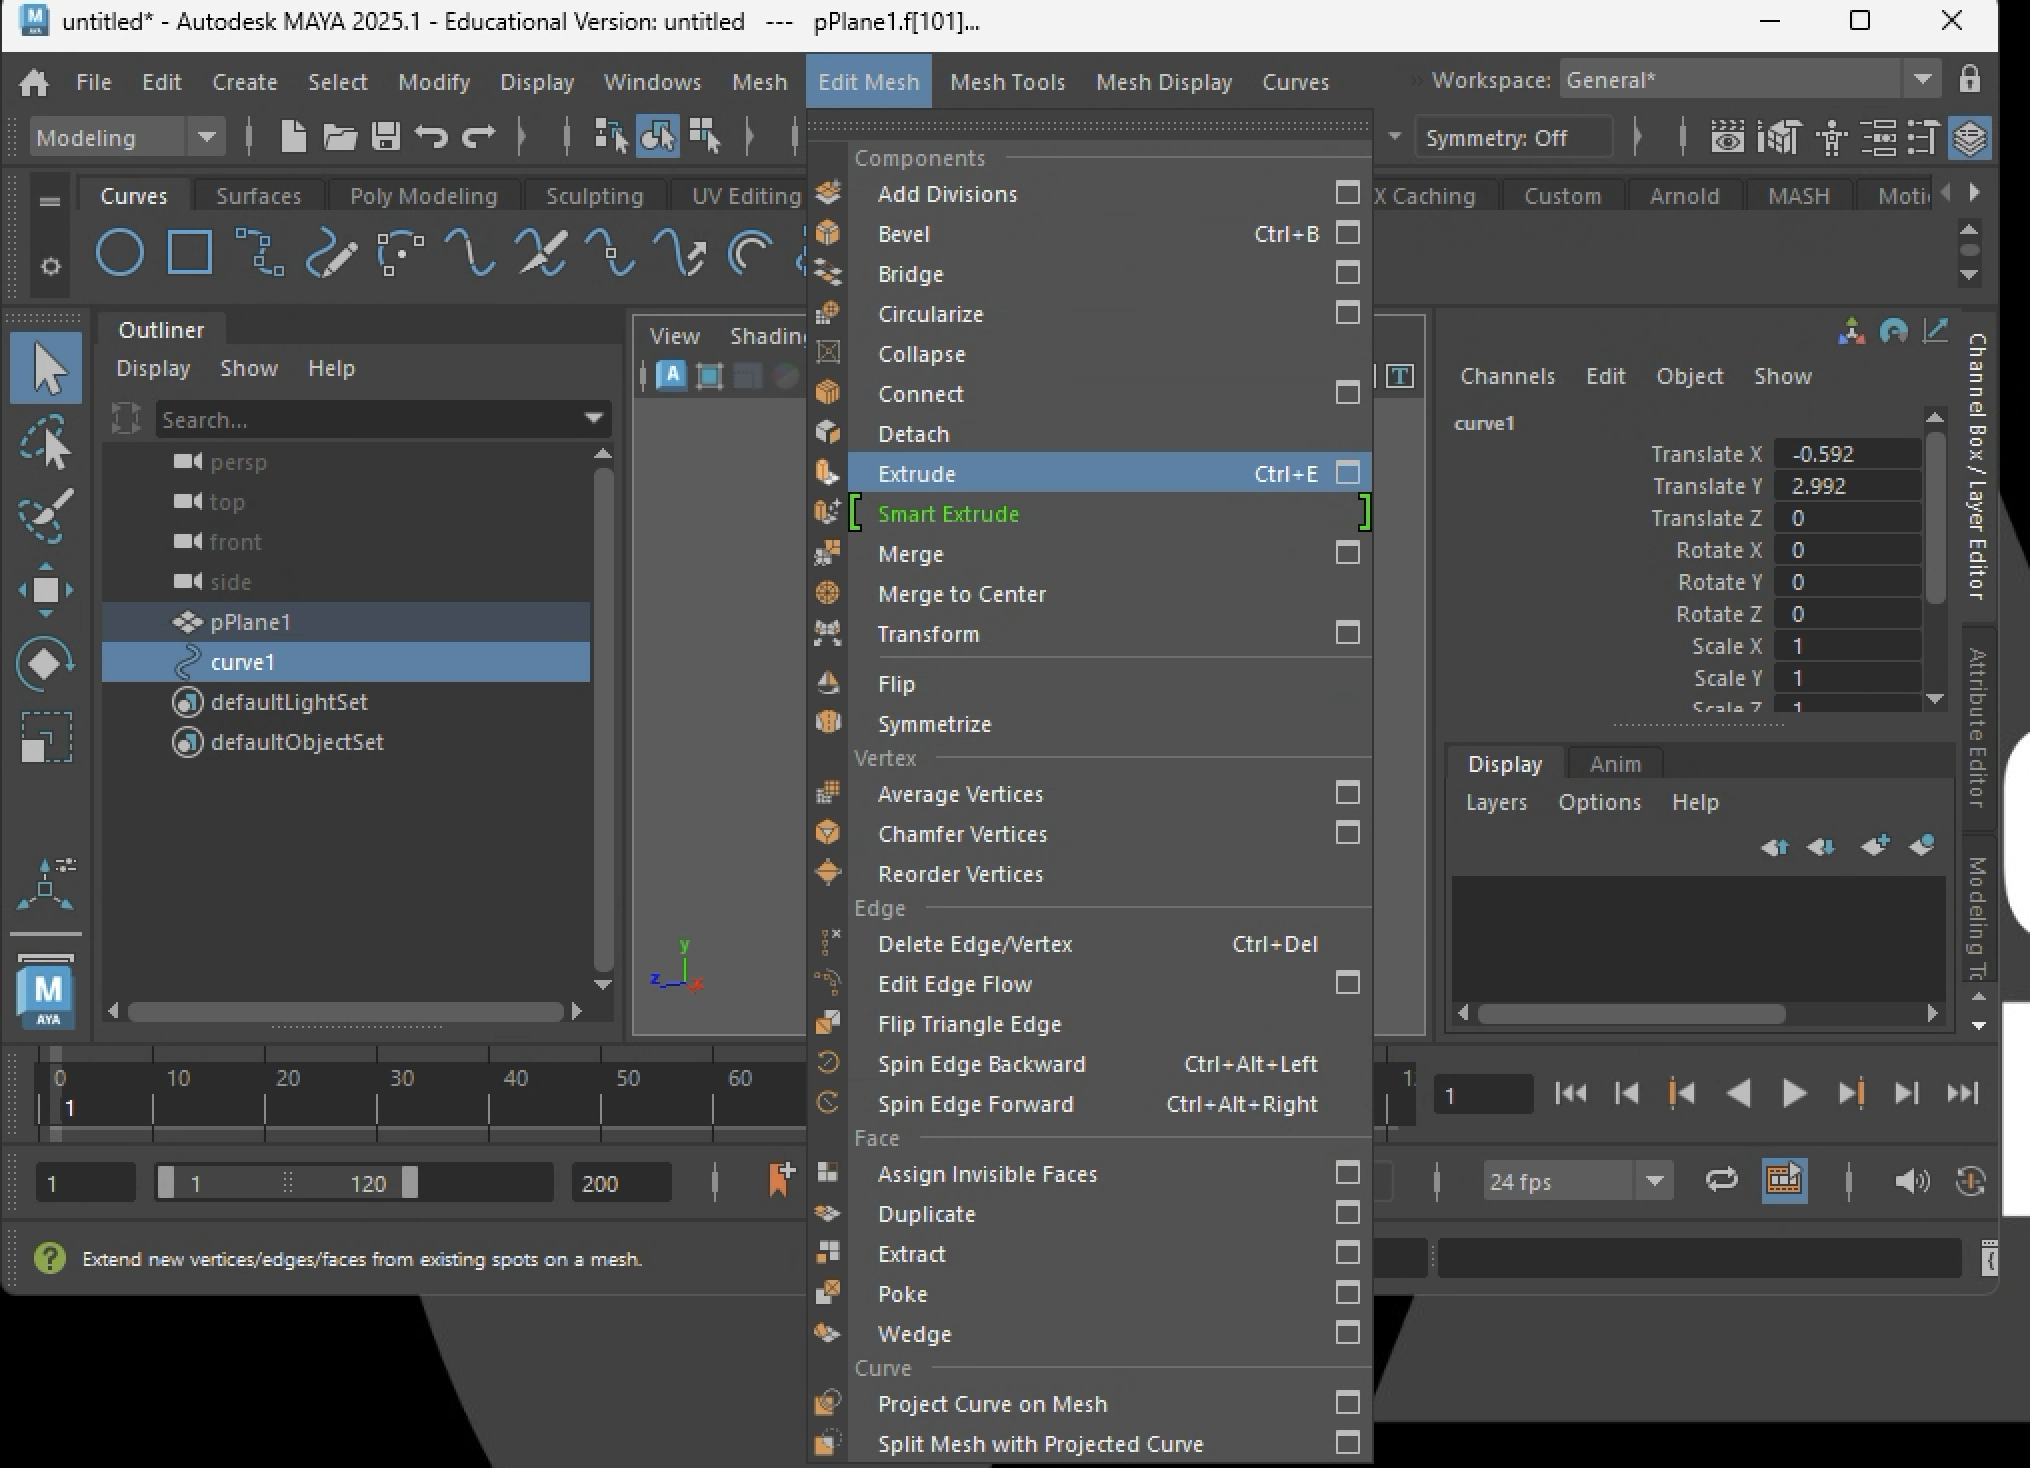The height and width of the screenshot is (1468, 2030).
Task: Click Merge to Center menu entry
Action: [x=961, y=594]
